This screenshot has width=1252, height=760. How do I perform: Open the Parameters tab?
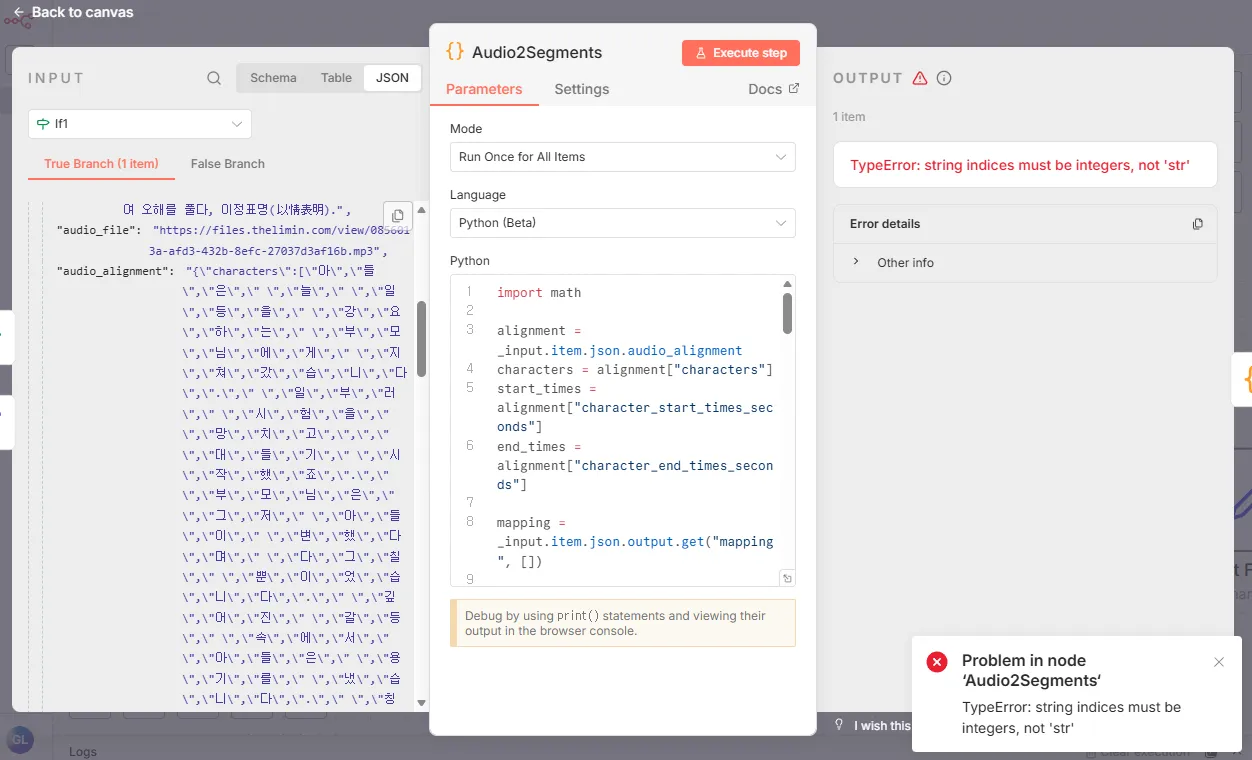484,89
